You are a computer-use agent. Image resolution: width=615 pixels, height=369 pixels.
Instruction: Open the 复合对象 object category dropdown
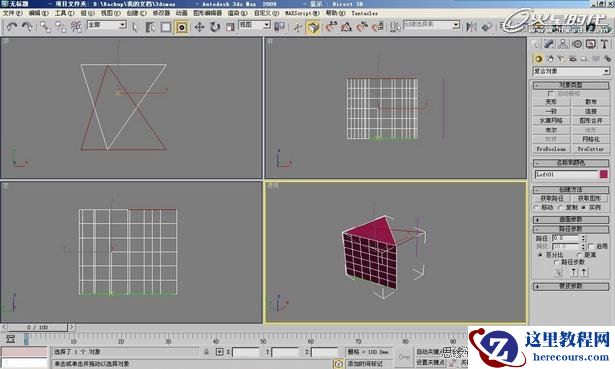571,71
